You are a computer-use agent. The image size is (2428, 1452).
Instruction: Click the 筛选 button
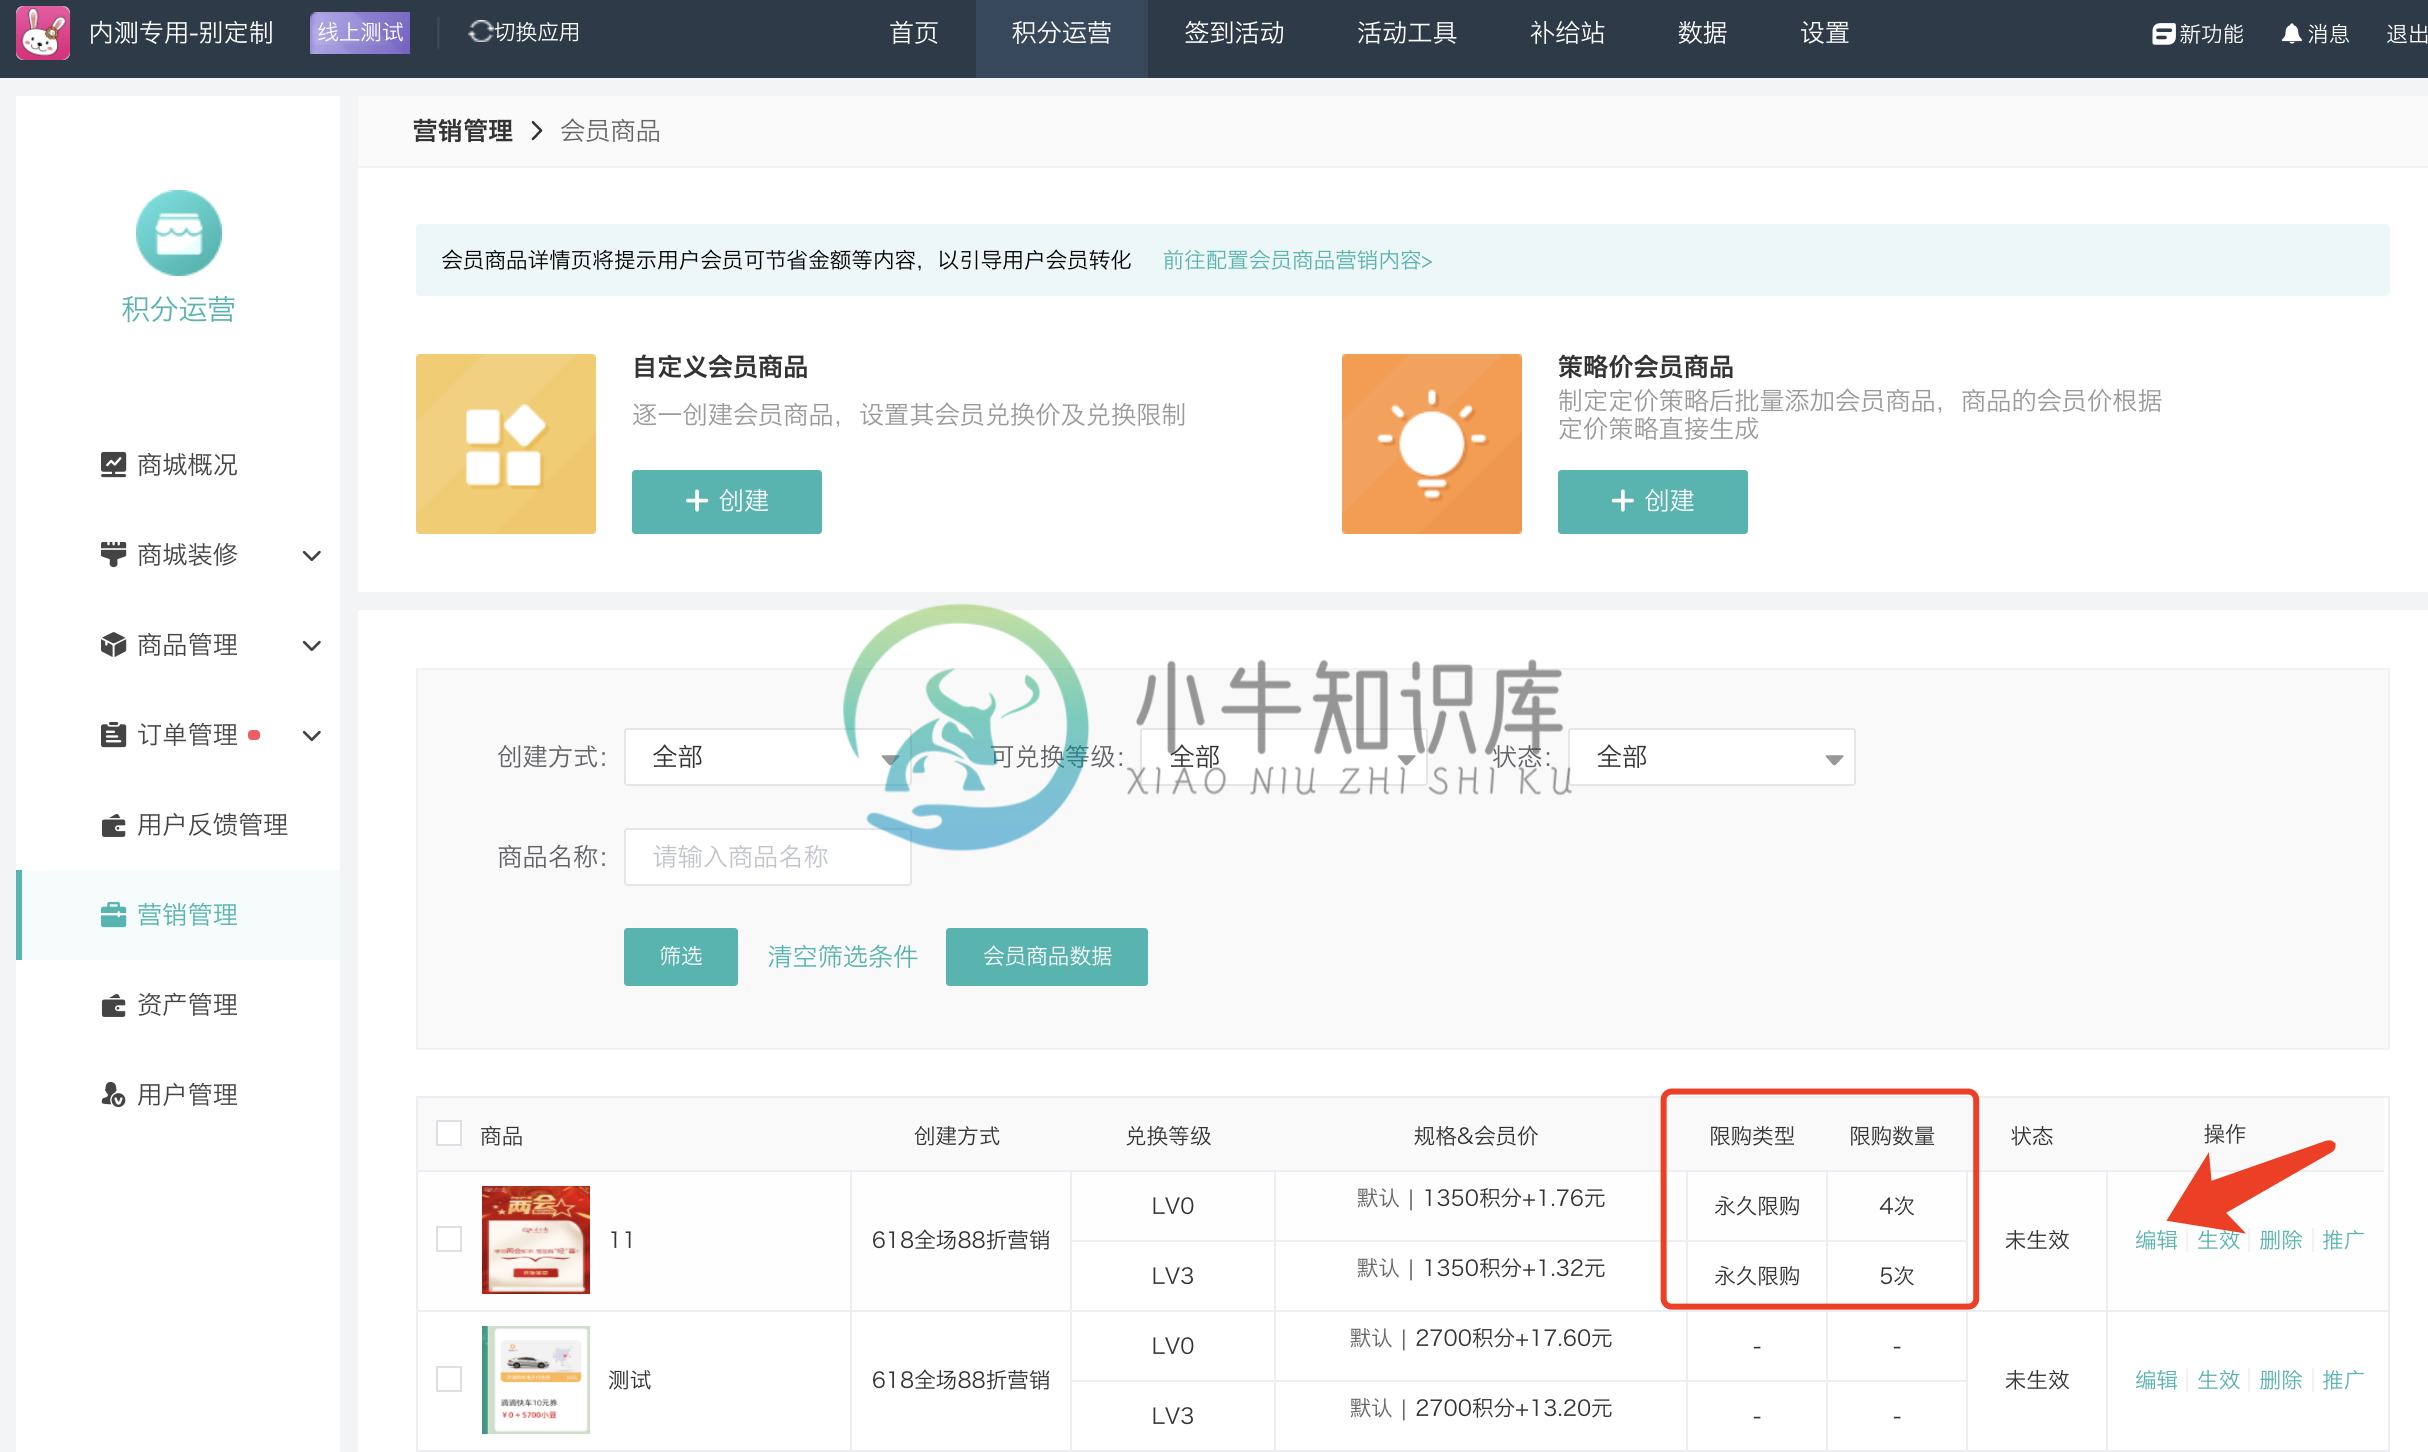tap(681, 957)
